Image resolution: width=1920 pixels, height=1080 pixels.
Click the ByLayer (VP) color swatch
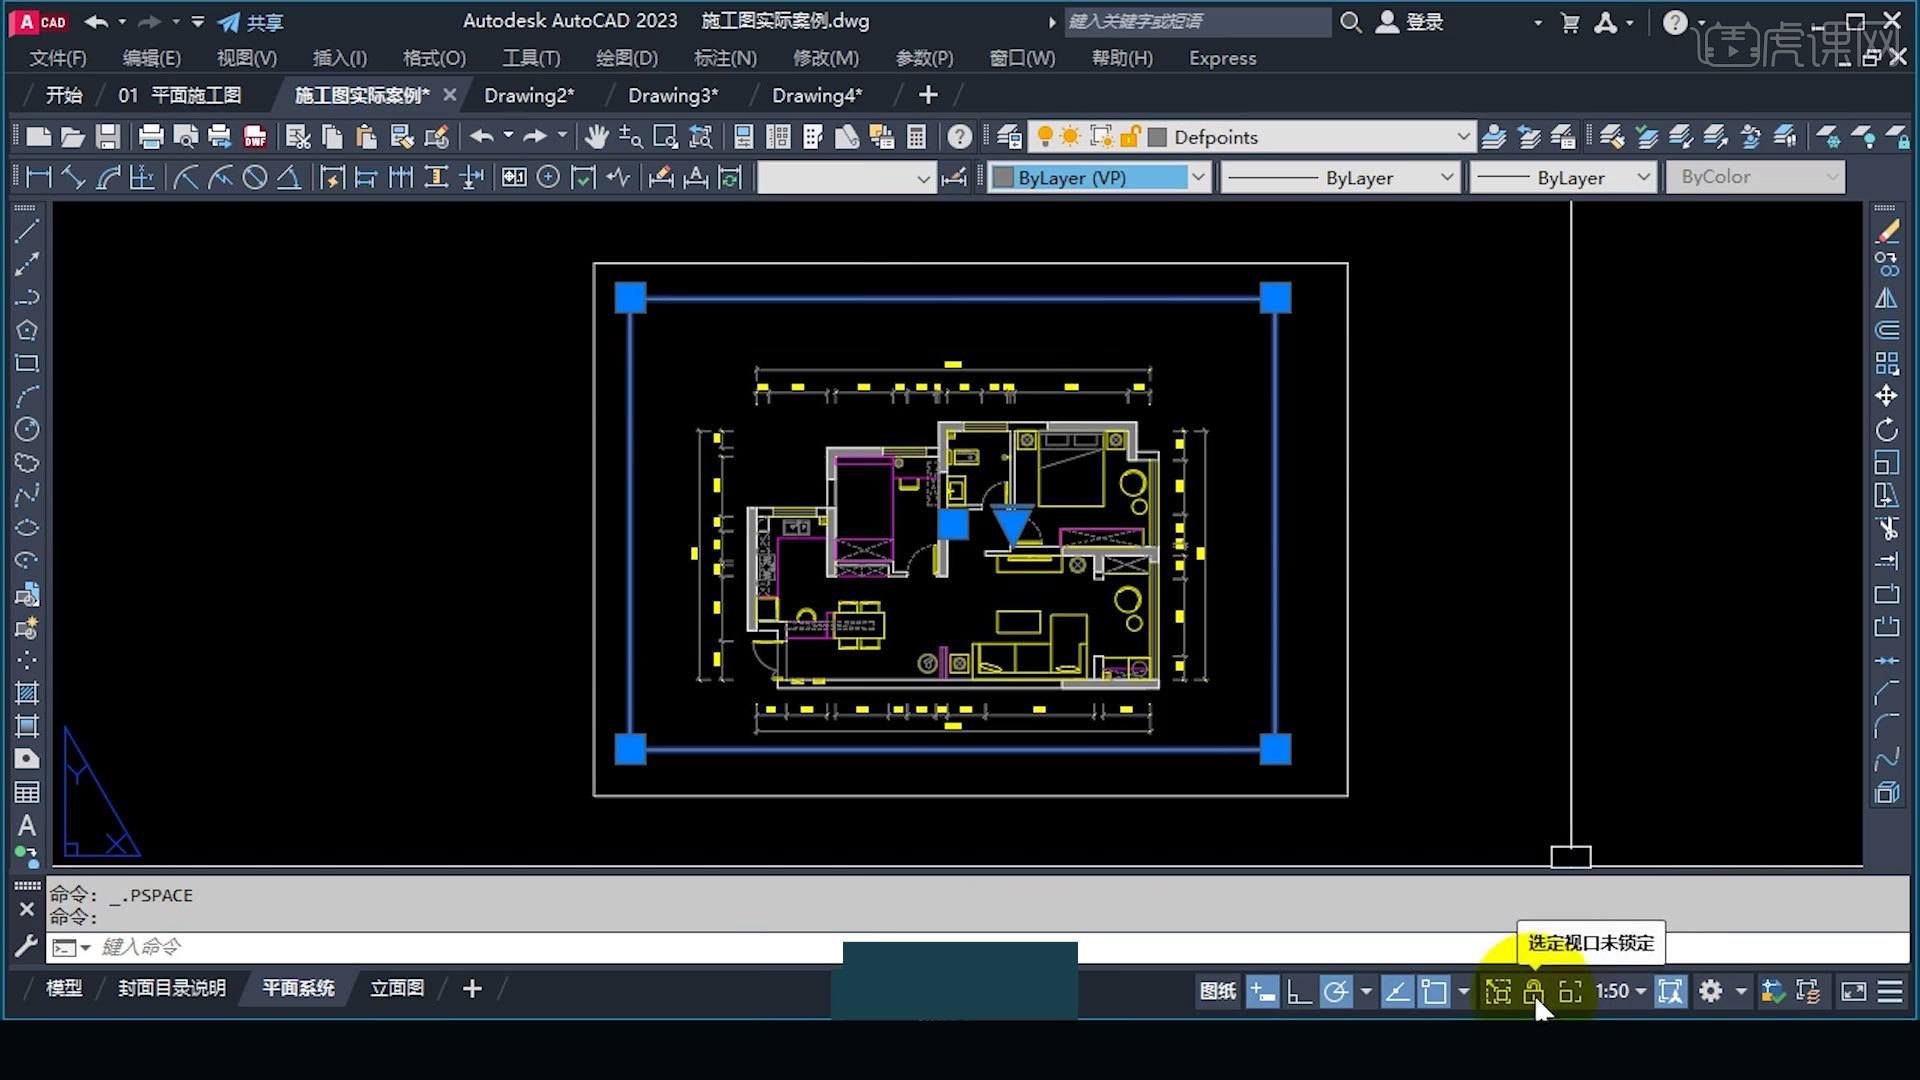pos(1003,178)
